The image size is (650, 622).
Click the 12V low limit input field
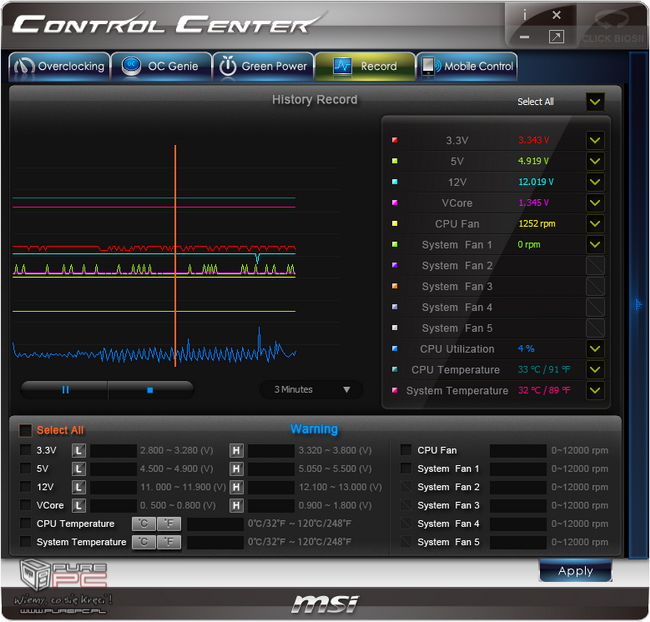click(114, 487)
